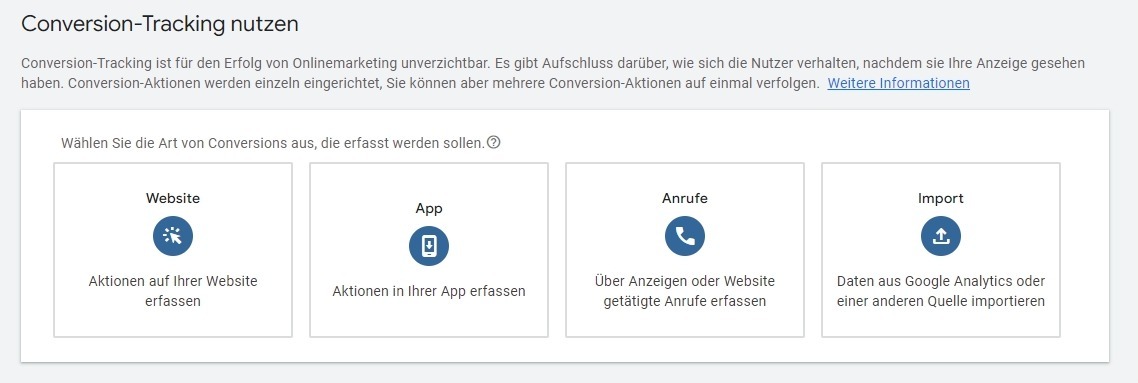The image size is (1138, 383).
Task: Click the 'Wählen Sie die Art von Conversions' prompt
Action: click(272, 143)
